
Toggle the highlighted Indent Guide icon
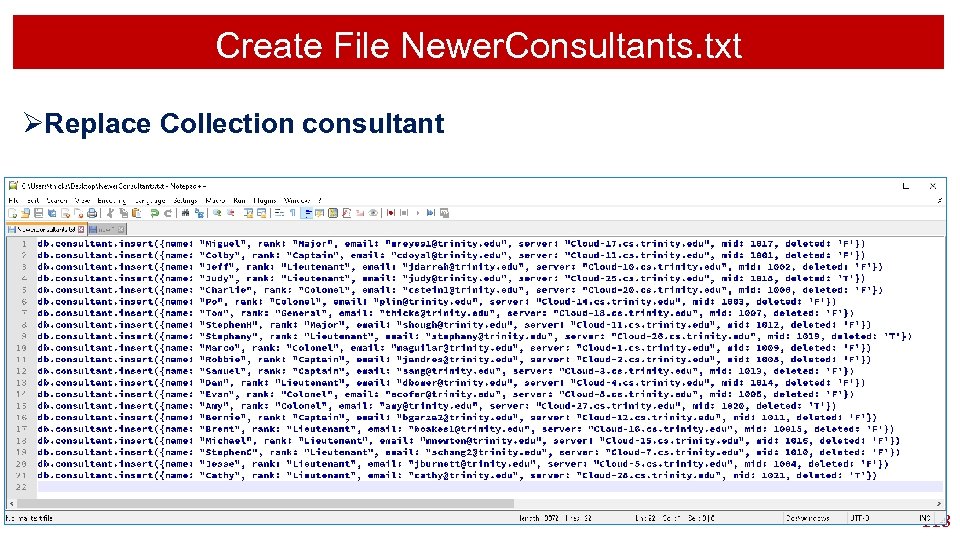click(x=307, y=213)
